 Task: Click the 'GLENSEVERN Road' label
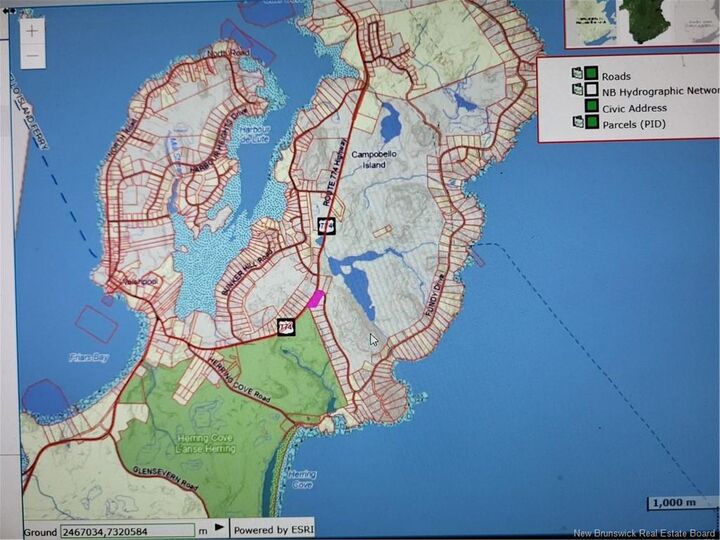point(166,478)
